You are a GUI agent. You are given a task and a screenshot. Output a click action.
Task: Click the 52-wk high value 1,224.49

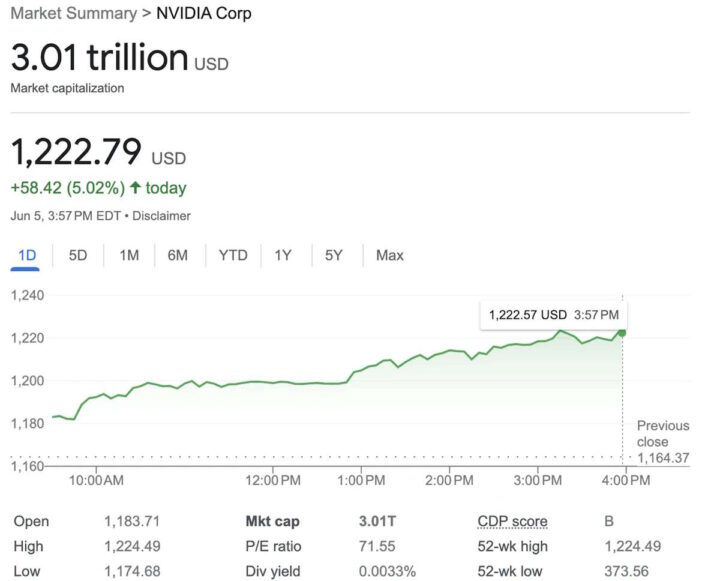(x=632, y=546)
